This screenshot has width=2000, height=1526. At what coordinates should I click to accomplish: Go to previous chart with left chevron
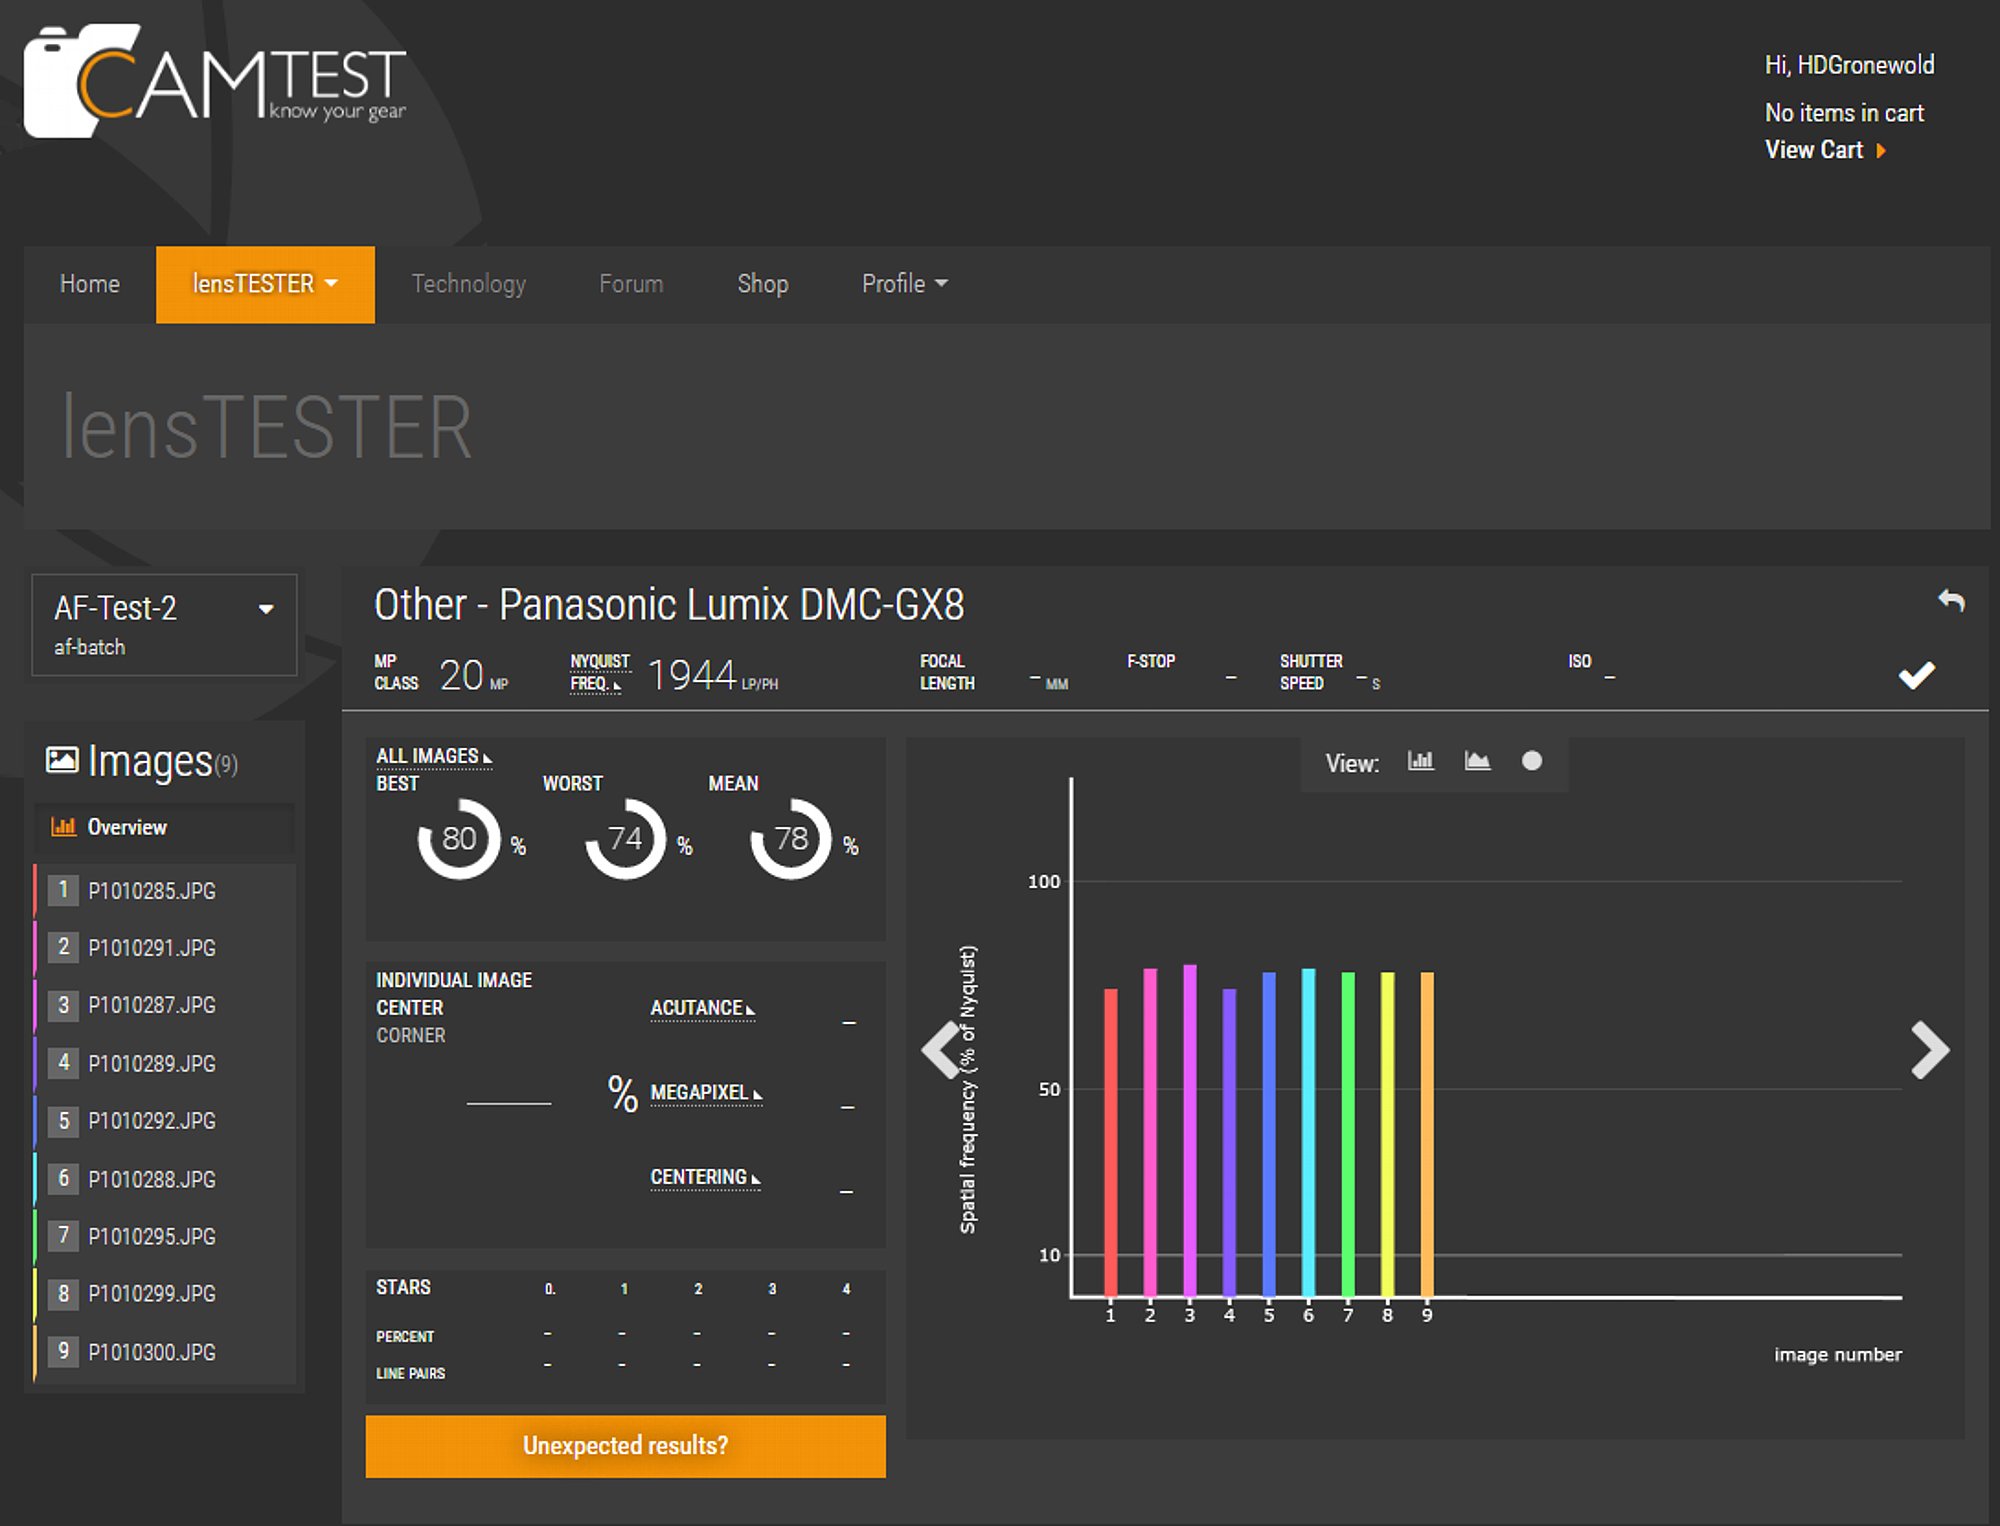click(x=941, y=1049)
